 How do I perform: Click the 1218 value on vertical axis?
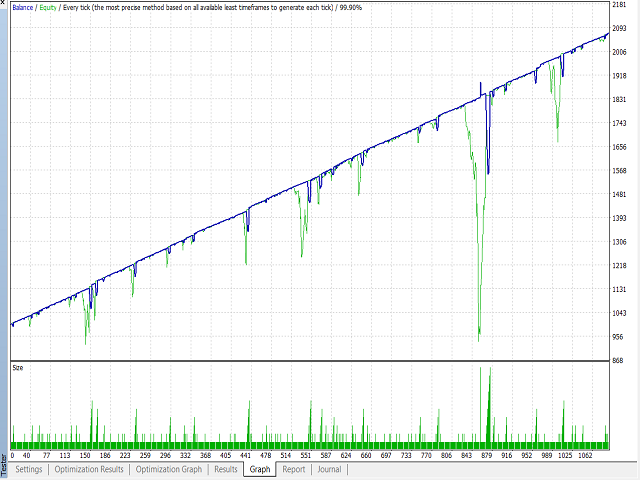[619, 265]
